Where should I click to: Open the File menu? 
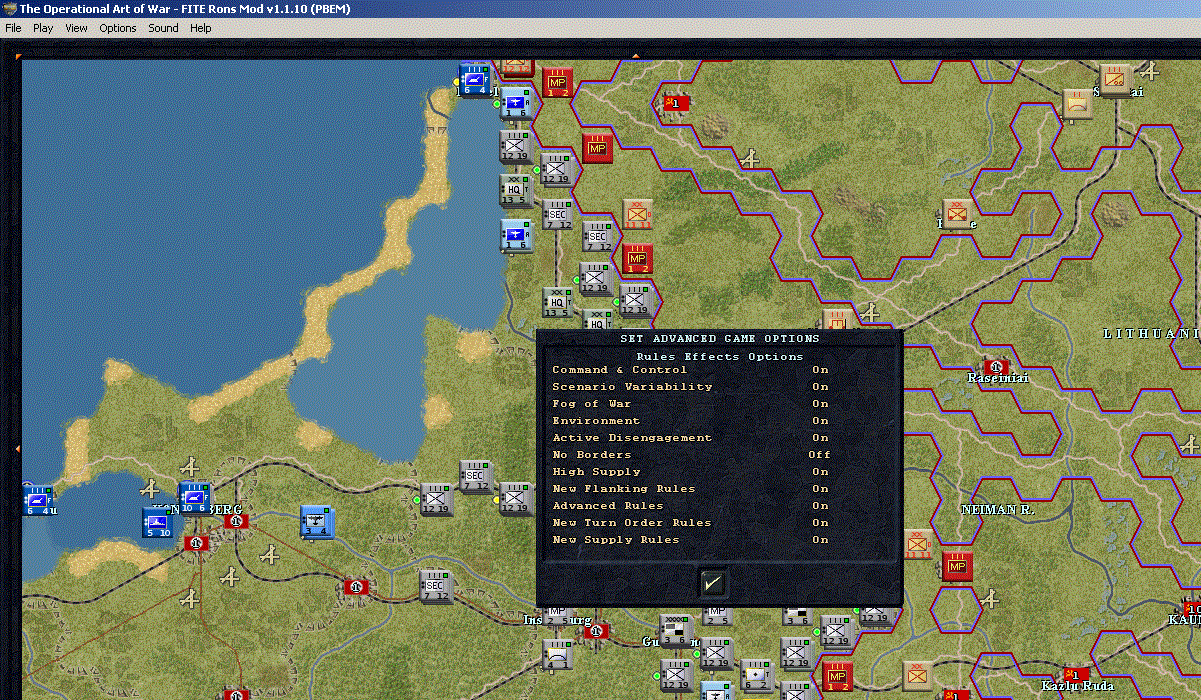(x=13, y=28)
